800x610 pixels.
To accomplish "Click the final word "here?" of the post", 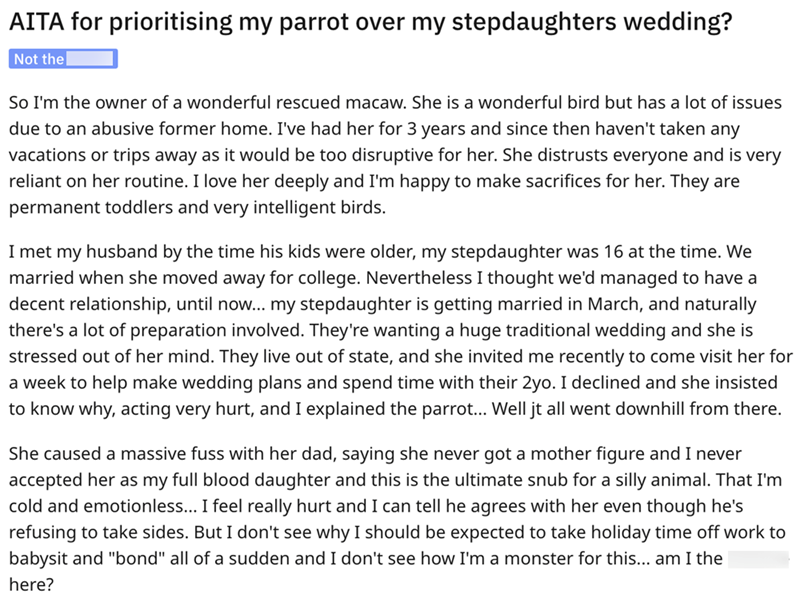I will [30, 585].
